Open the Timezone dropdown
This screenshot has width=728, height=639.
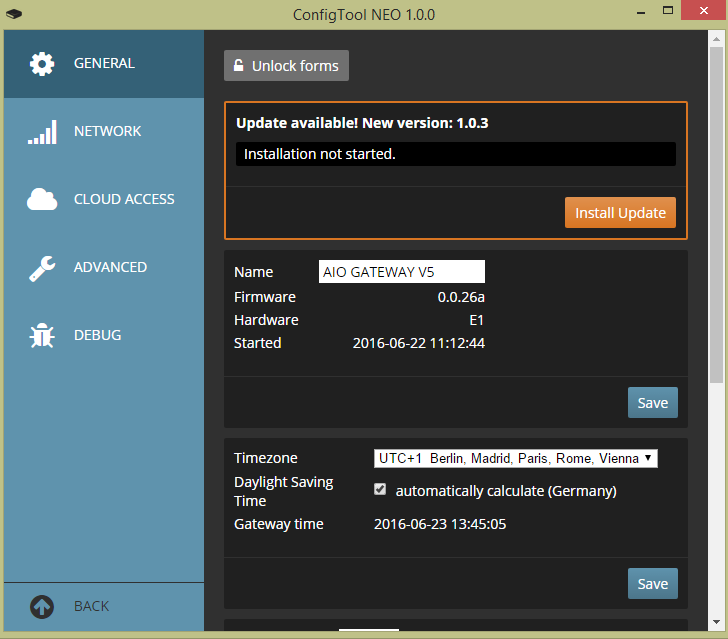point(516,458)
